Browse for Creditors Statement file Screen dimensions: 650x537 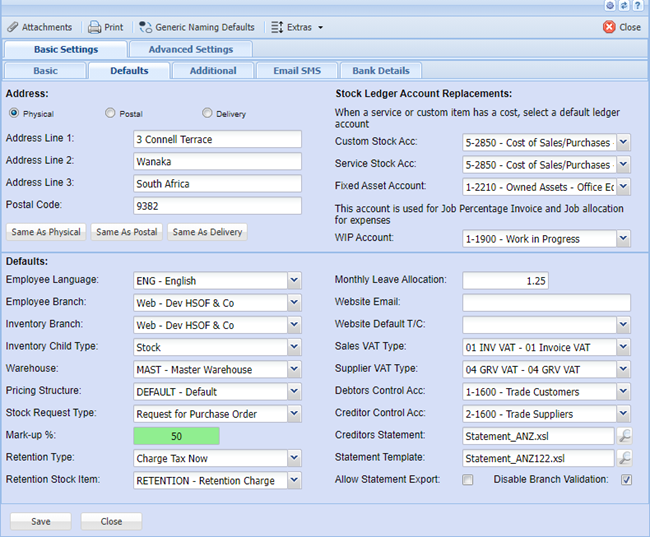(624, 436)
